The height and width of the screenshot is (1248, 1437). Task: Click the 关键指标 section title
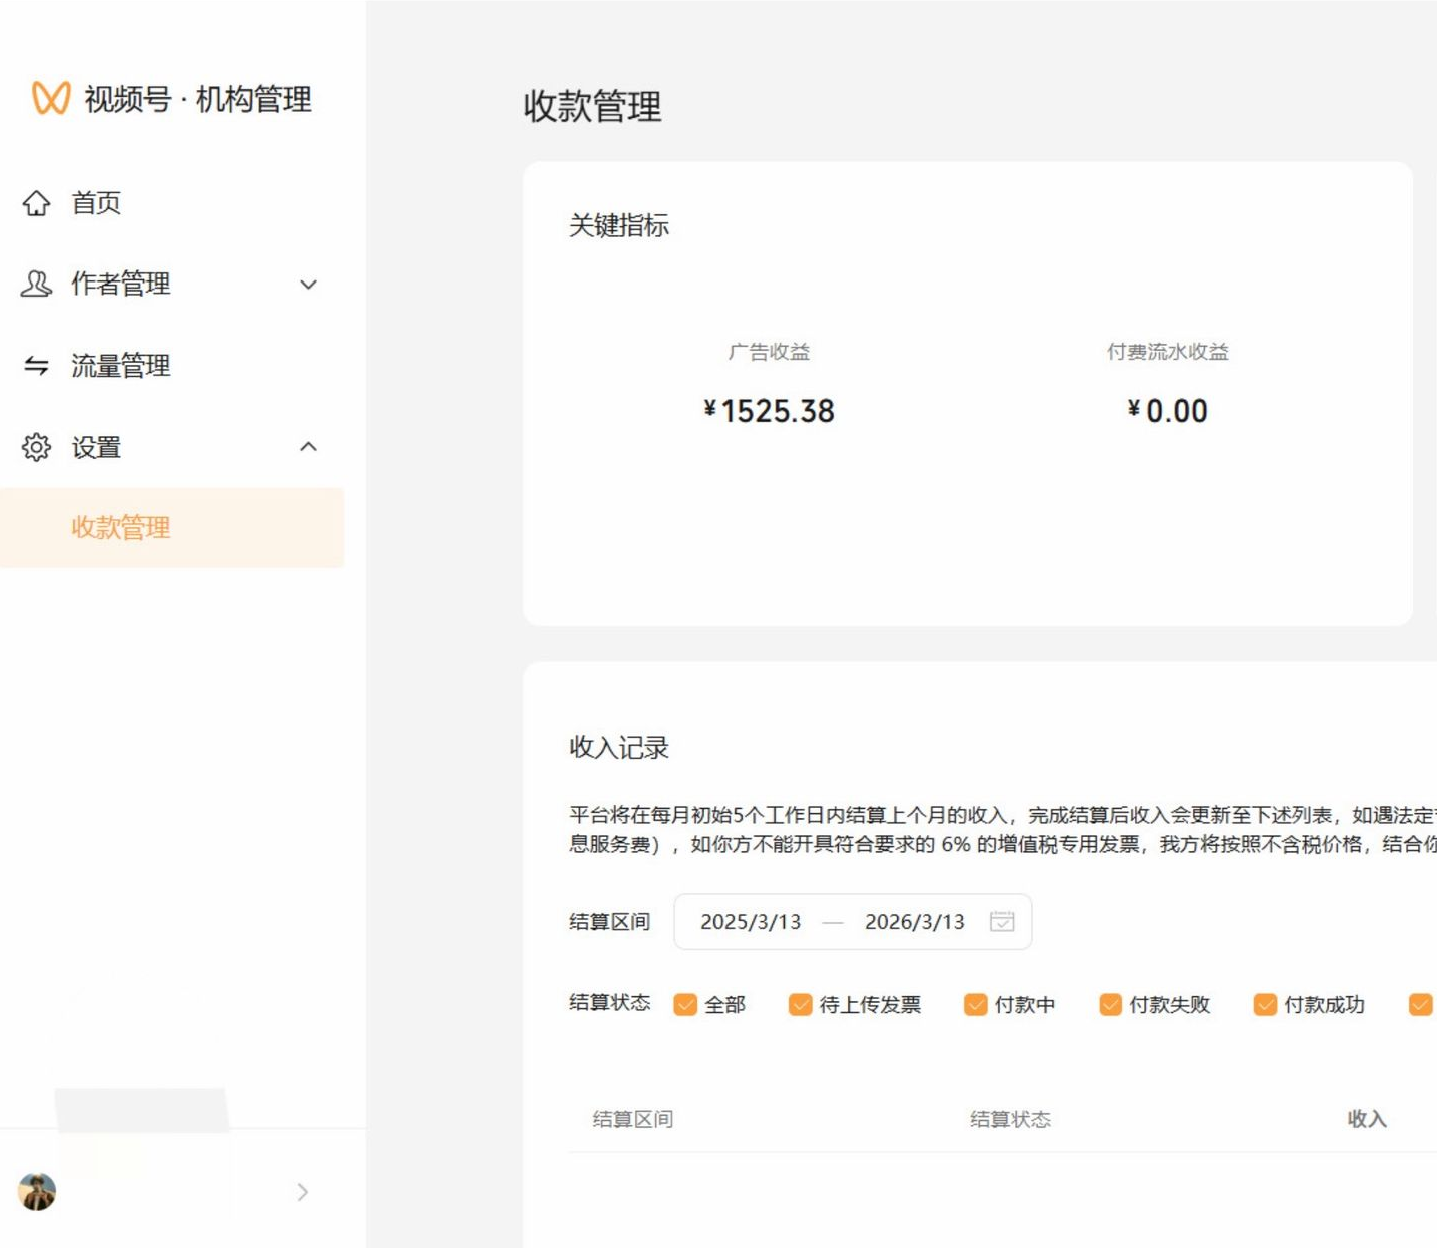pyautogui.click(x=619, y=226)
